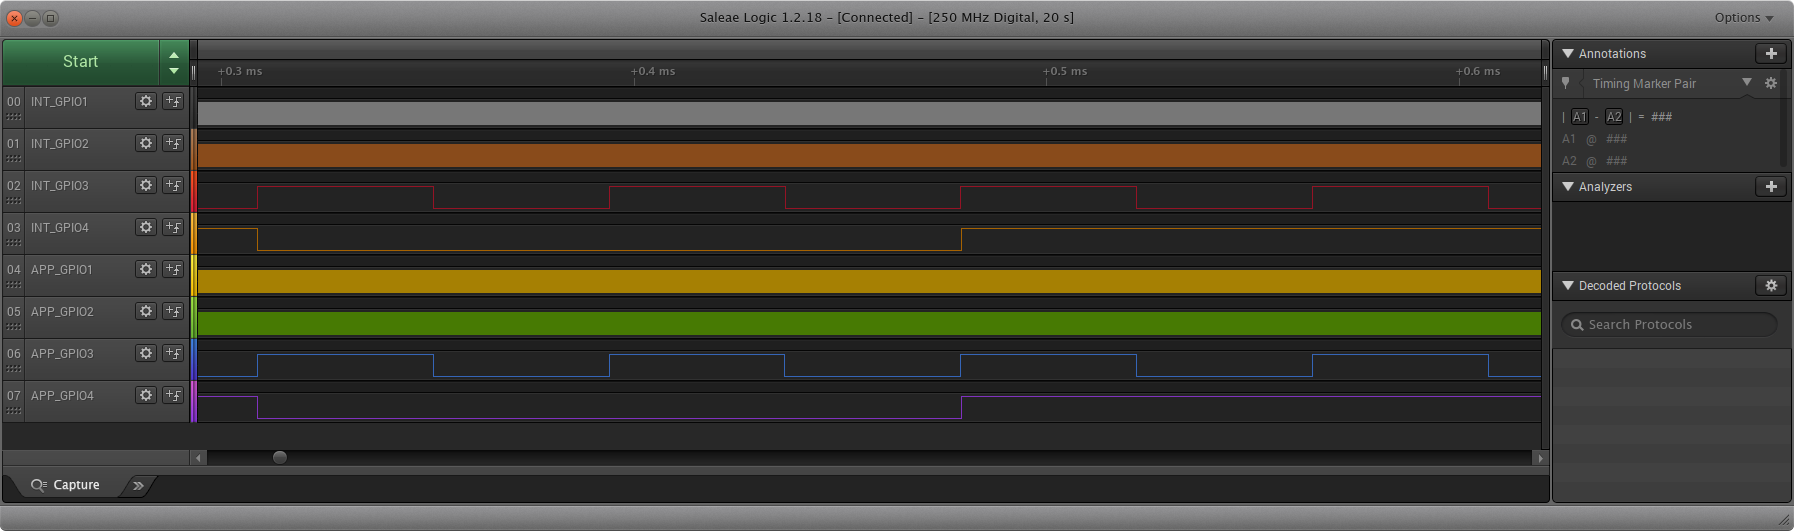Screen dimensions: 1794x531
Task: Select the A1 timing marker
Action: [x=1579, y=117]
